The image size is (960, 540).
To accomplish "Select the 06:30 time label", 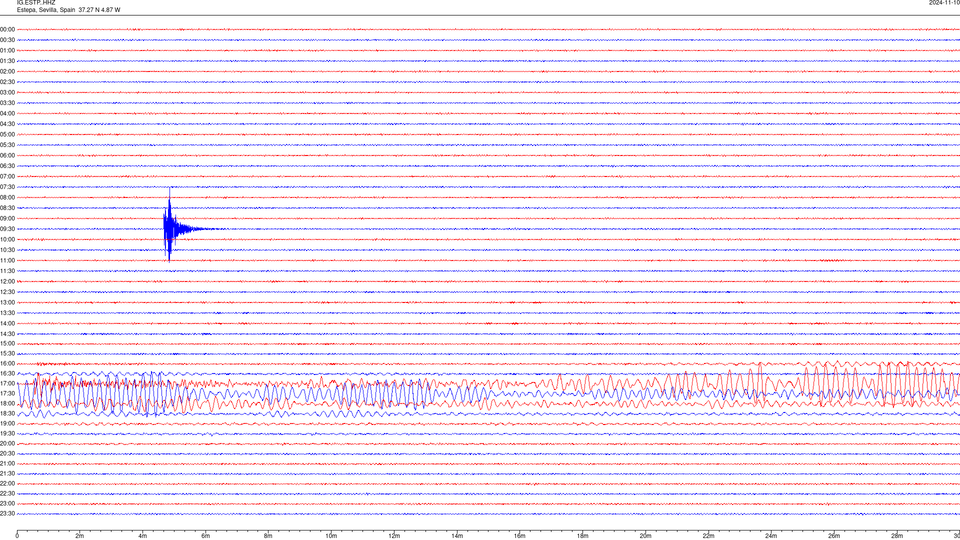I will coord(7,166).
